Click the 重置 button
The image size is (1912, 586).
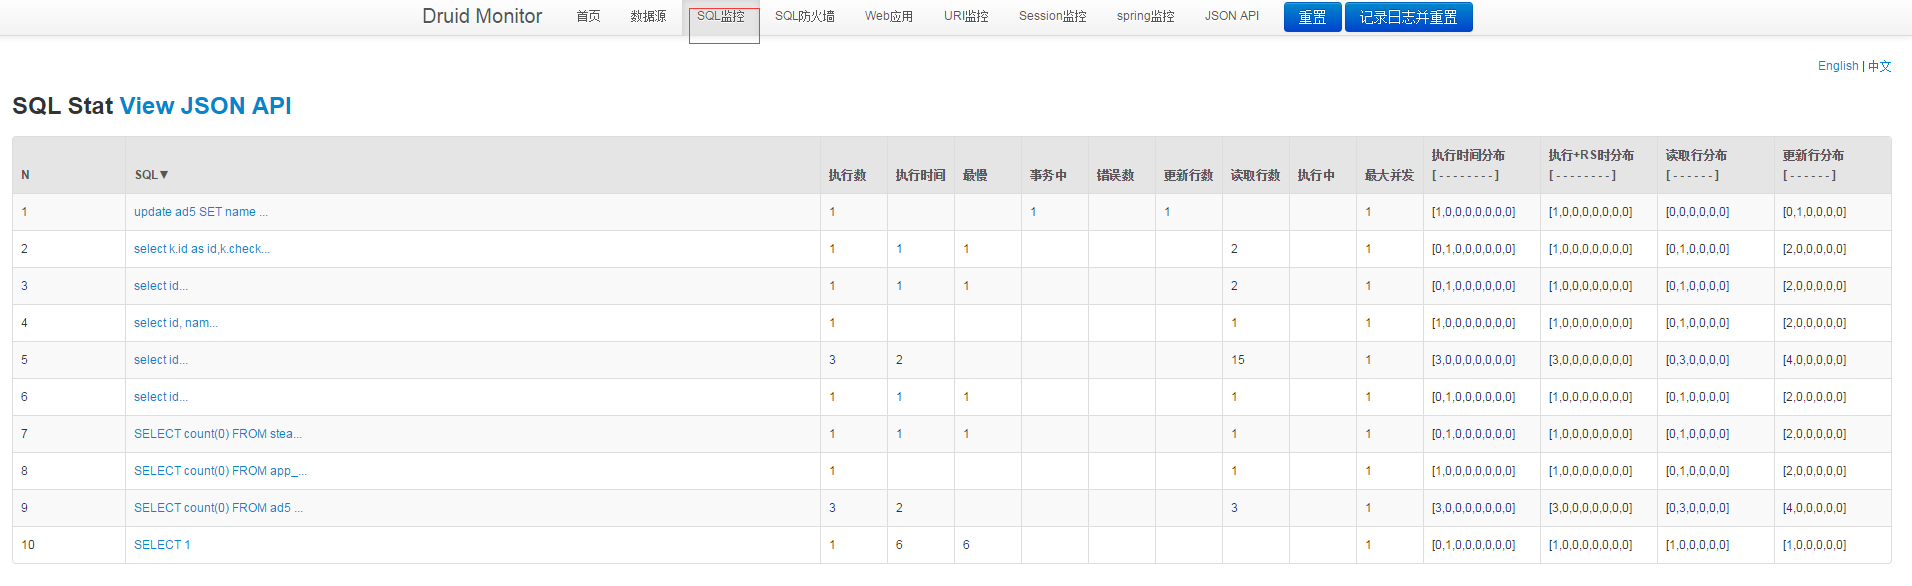(1312, 17)
